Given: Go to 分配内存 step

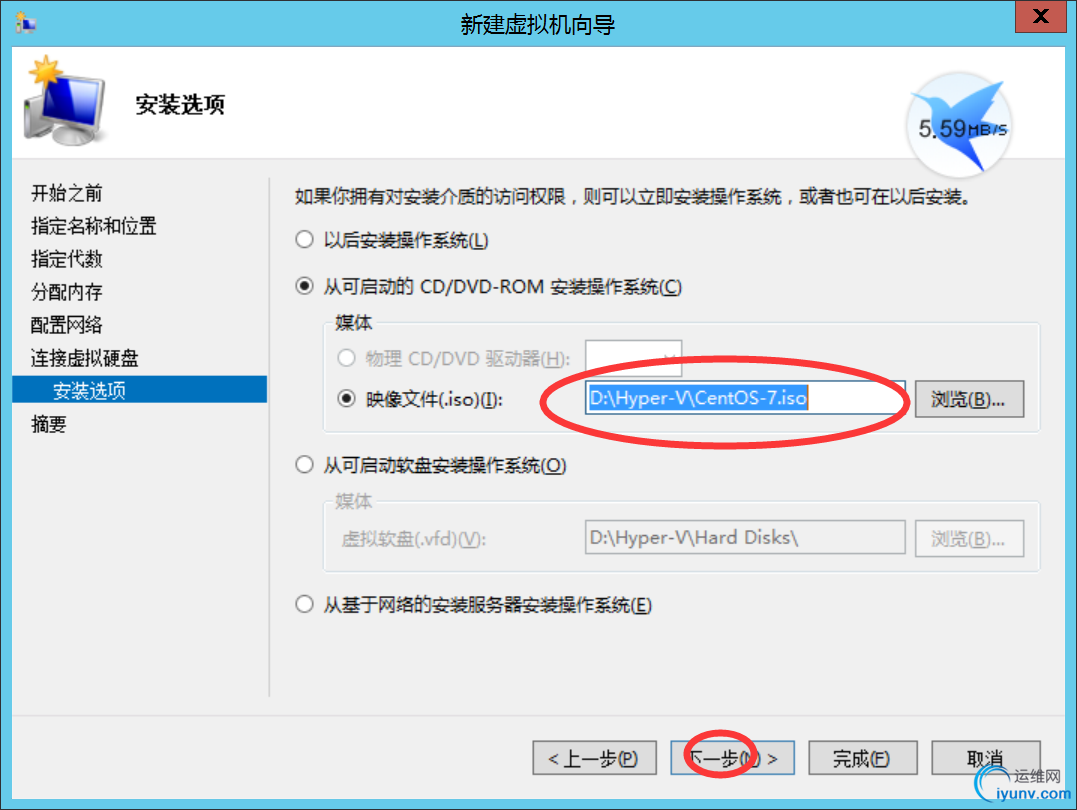Looking at the screenshot, I should coord(67,292).
